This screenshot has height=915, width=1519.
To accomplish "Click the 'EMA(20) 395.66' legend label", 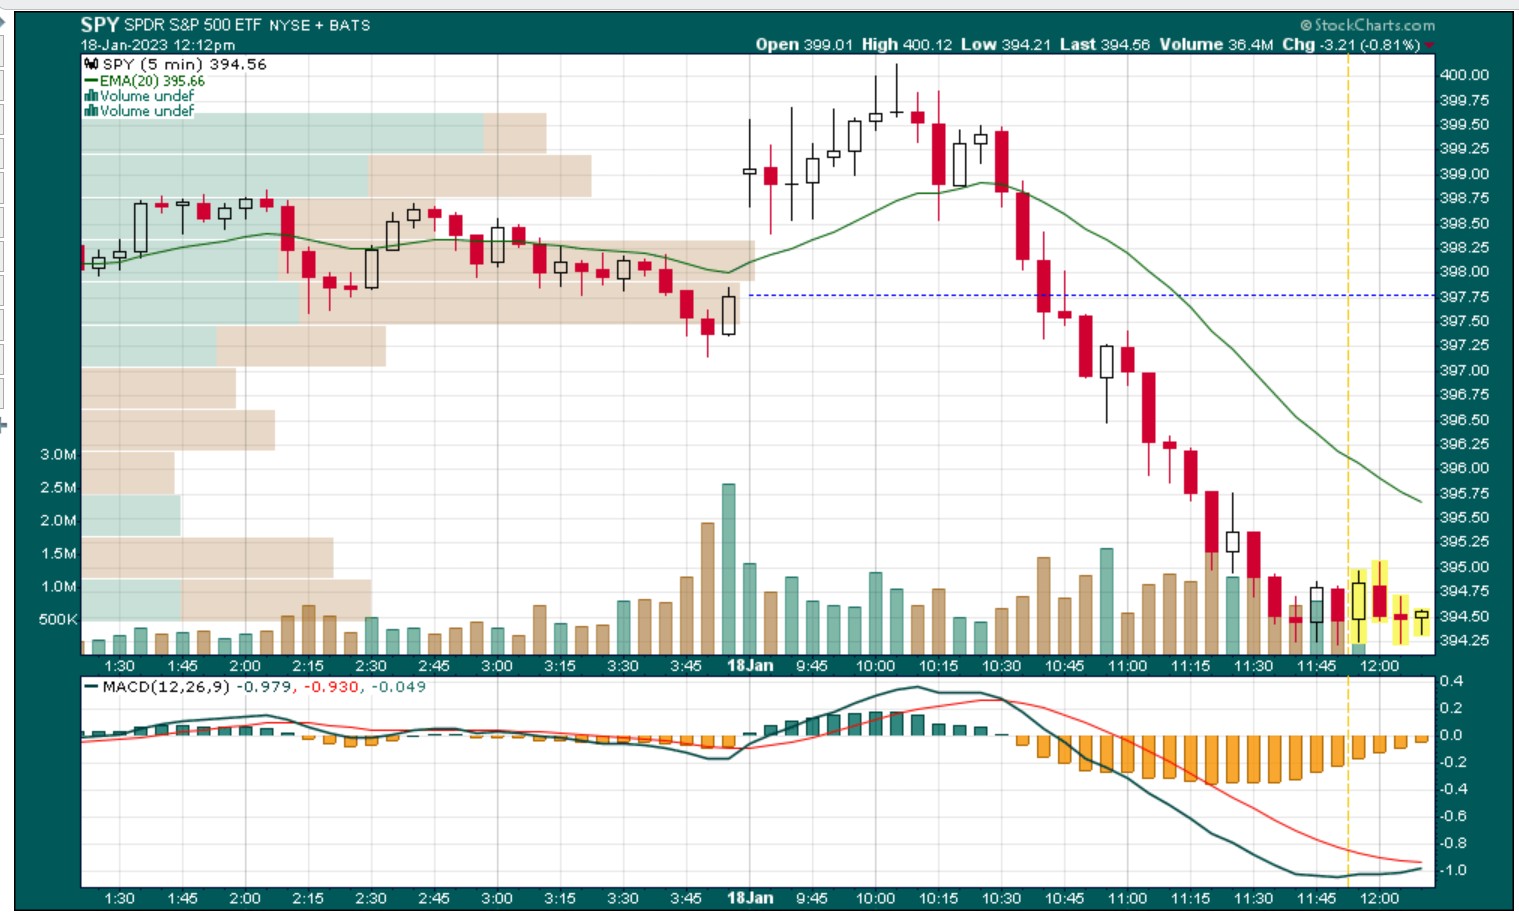I will [152, 81].
